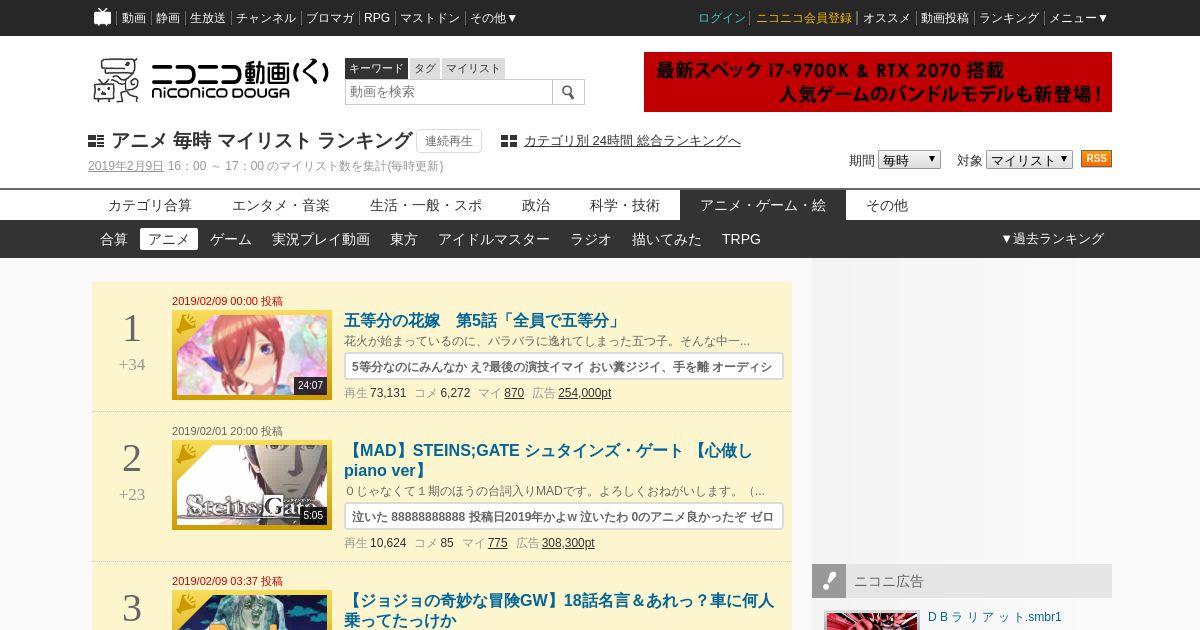Screen dimensions: 1200x630
Task: Click mylist count 870
Action: click(x=514, y=393)
